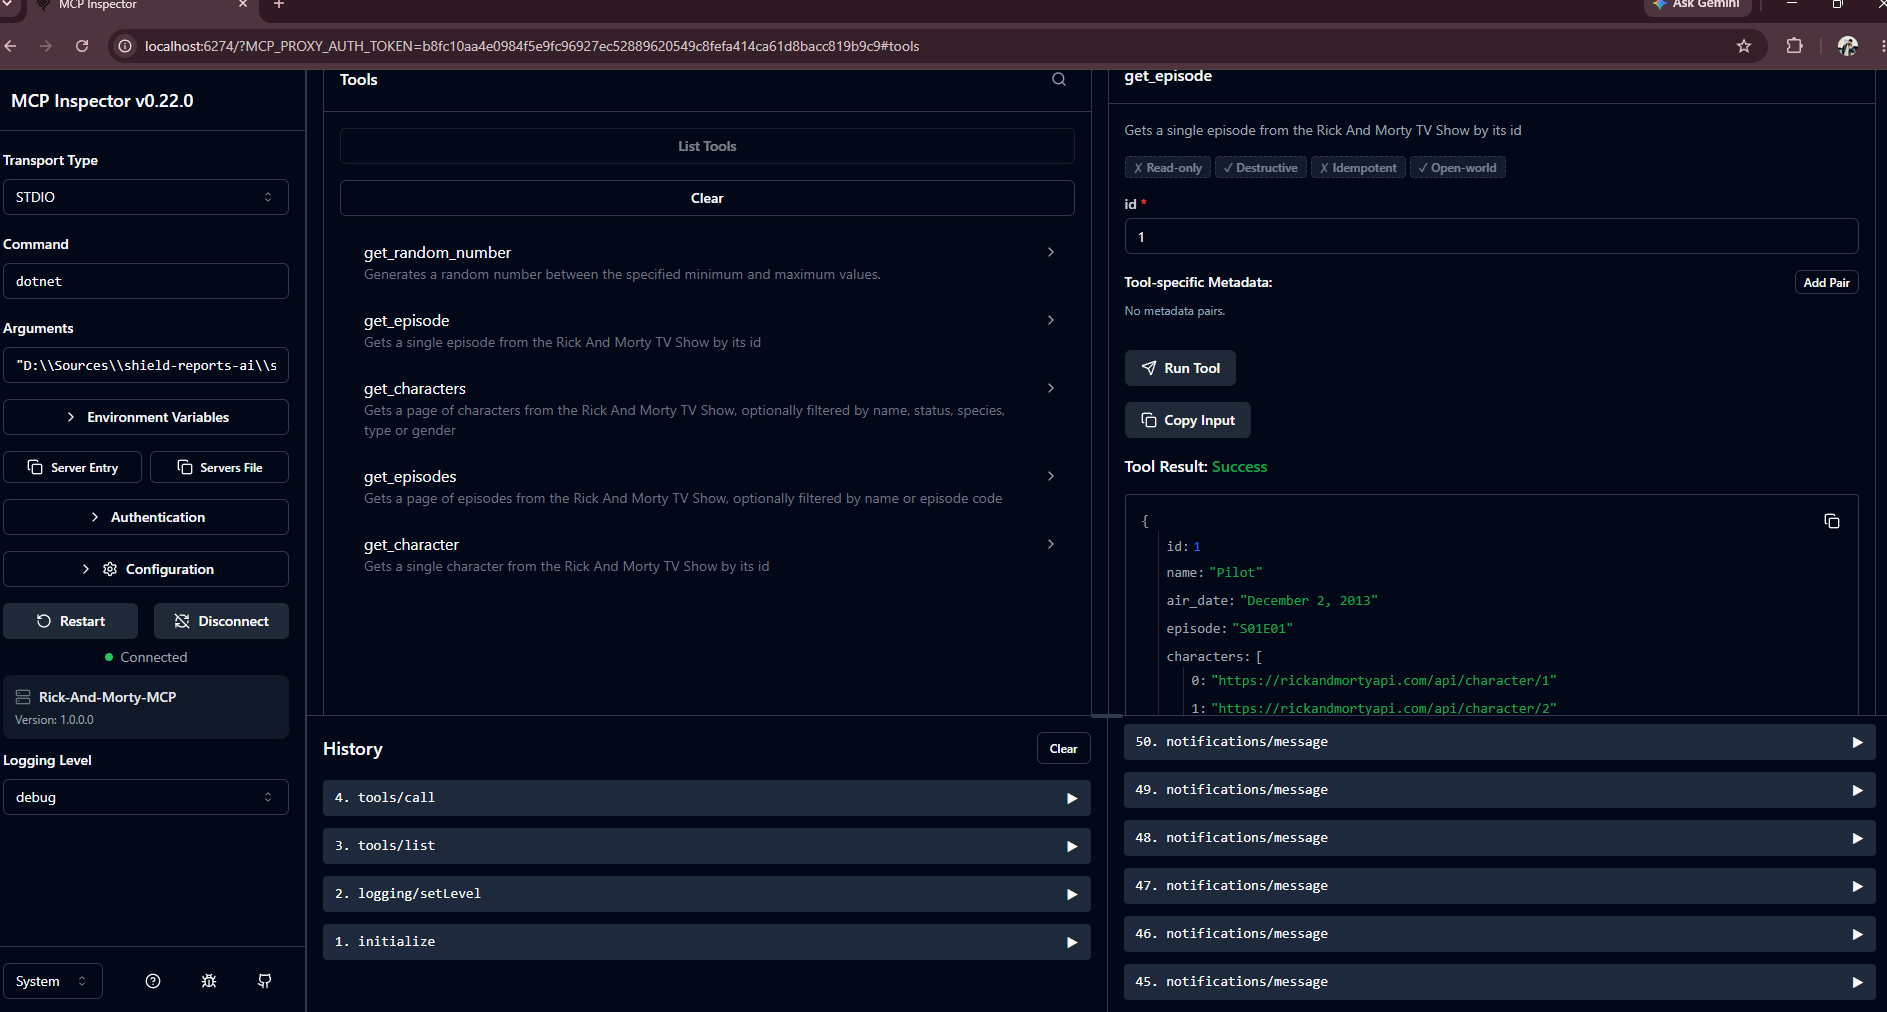Open a new browser tab

click(279, 5)
